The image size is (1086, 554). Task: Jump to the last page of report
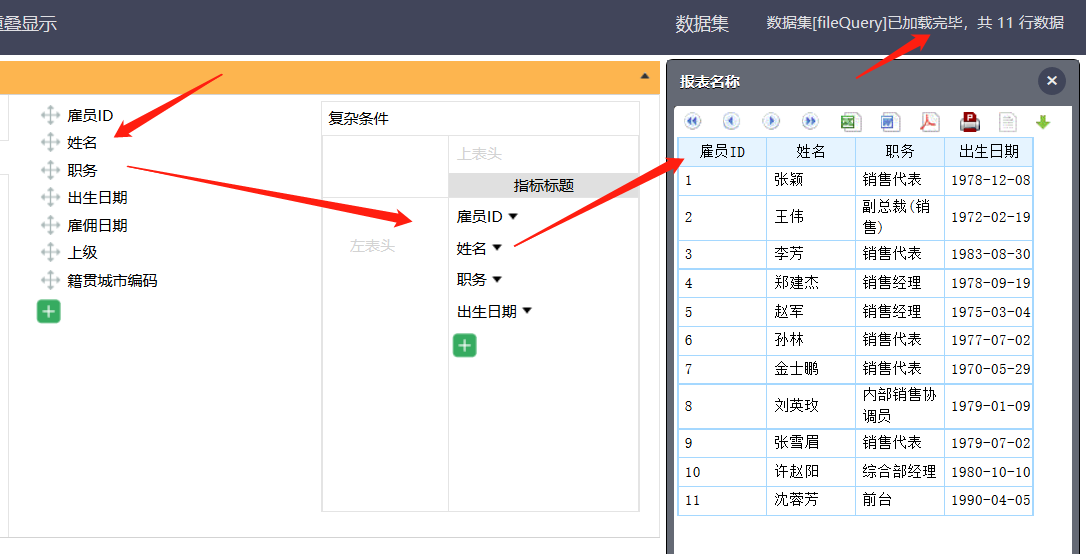[810, 122]
